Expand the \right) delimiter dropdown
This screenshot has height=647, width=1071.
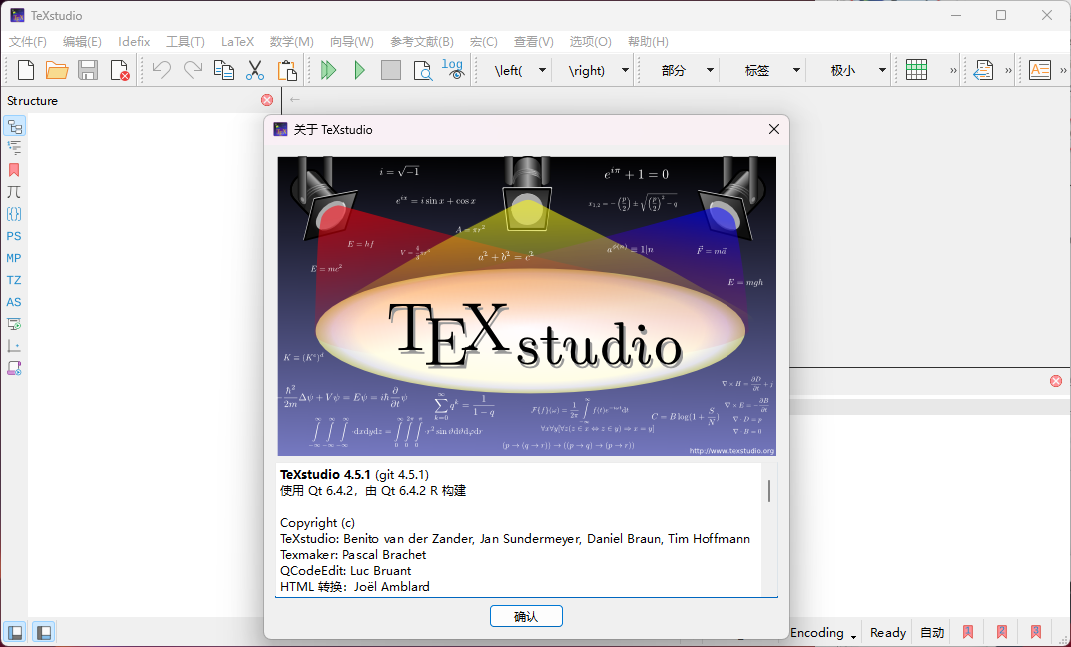[625, 70]
